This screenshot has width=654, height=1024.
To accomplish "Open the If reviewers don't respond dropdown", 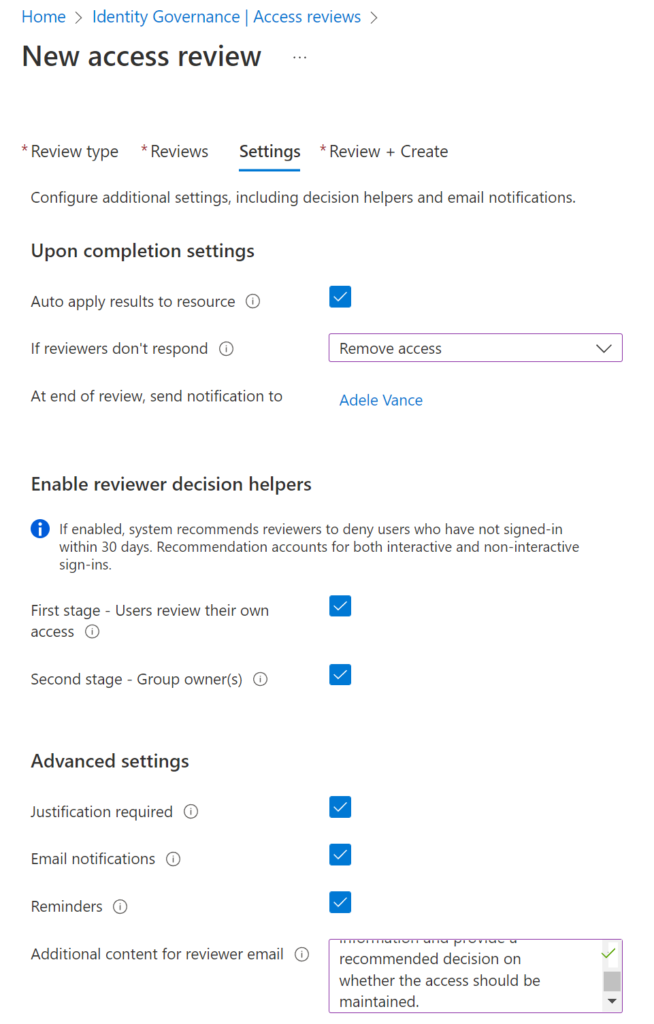I will [475, 348].
